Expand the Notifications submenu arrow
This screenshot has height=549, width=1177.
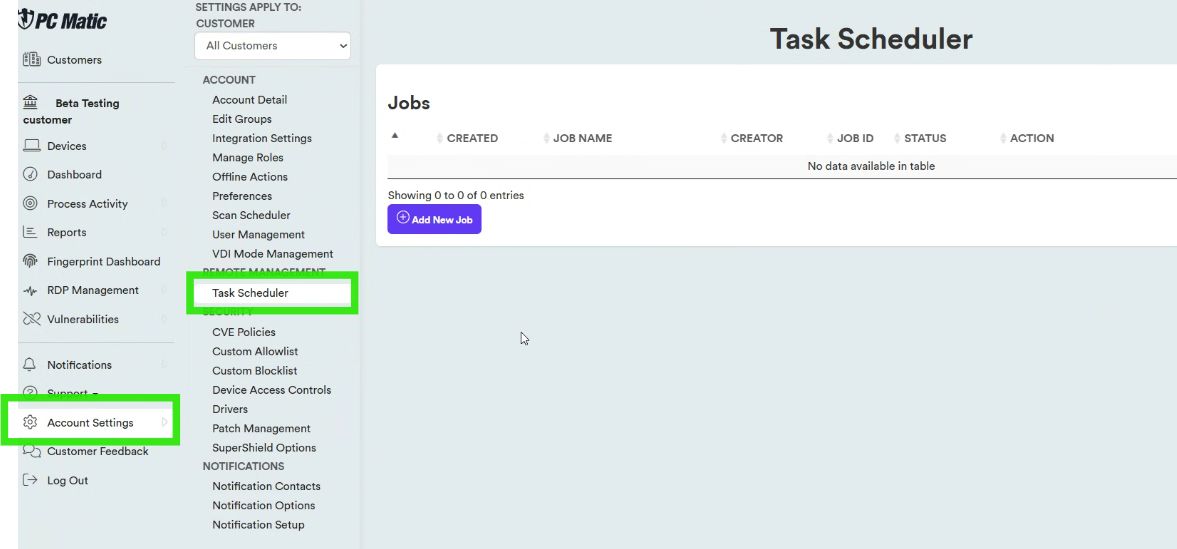click(x=164, y=365)
